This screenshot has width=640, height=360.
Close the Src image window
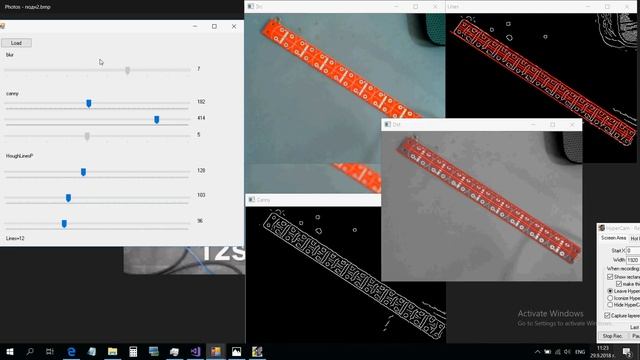[435, 7]
